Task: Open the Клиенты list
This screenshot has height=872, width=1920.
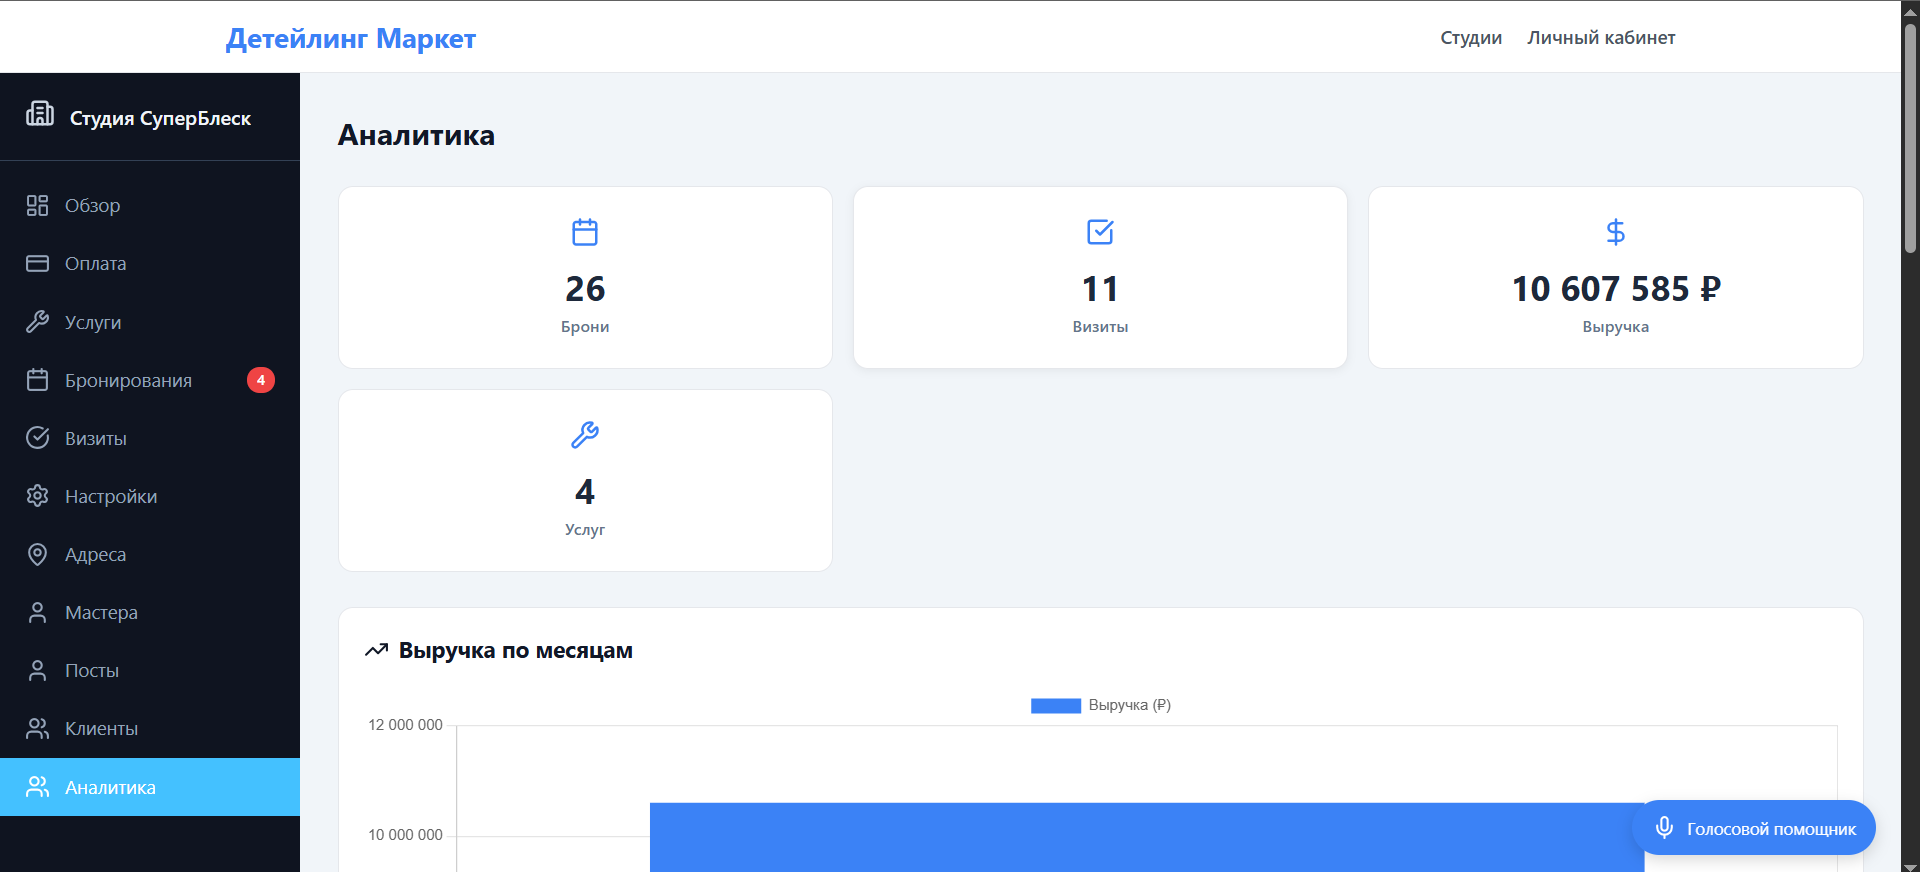Action: tap(150, 728)
